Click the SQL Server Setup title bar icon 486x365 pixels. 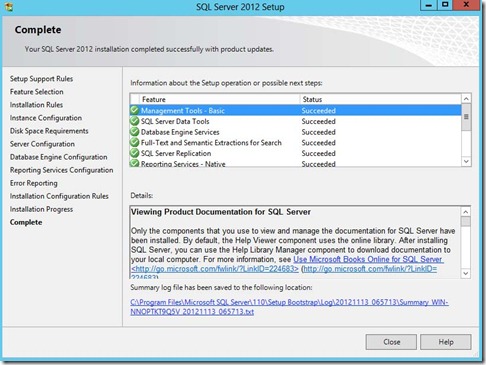(9, 6)
